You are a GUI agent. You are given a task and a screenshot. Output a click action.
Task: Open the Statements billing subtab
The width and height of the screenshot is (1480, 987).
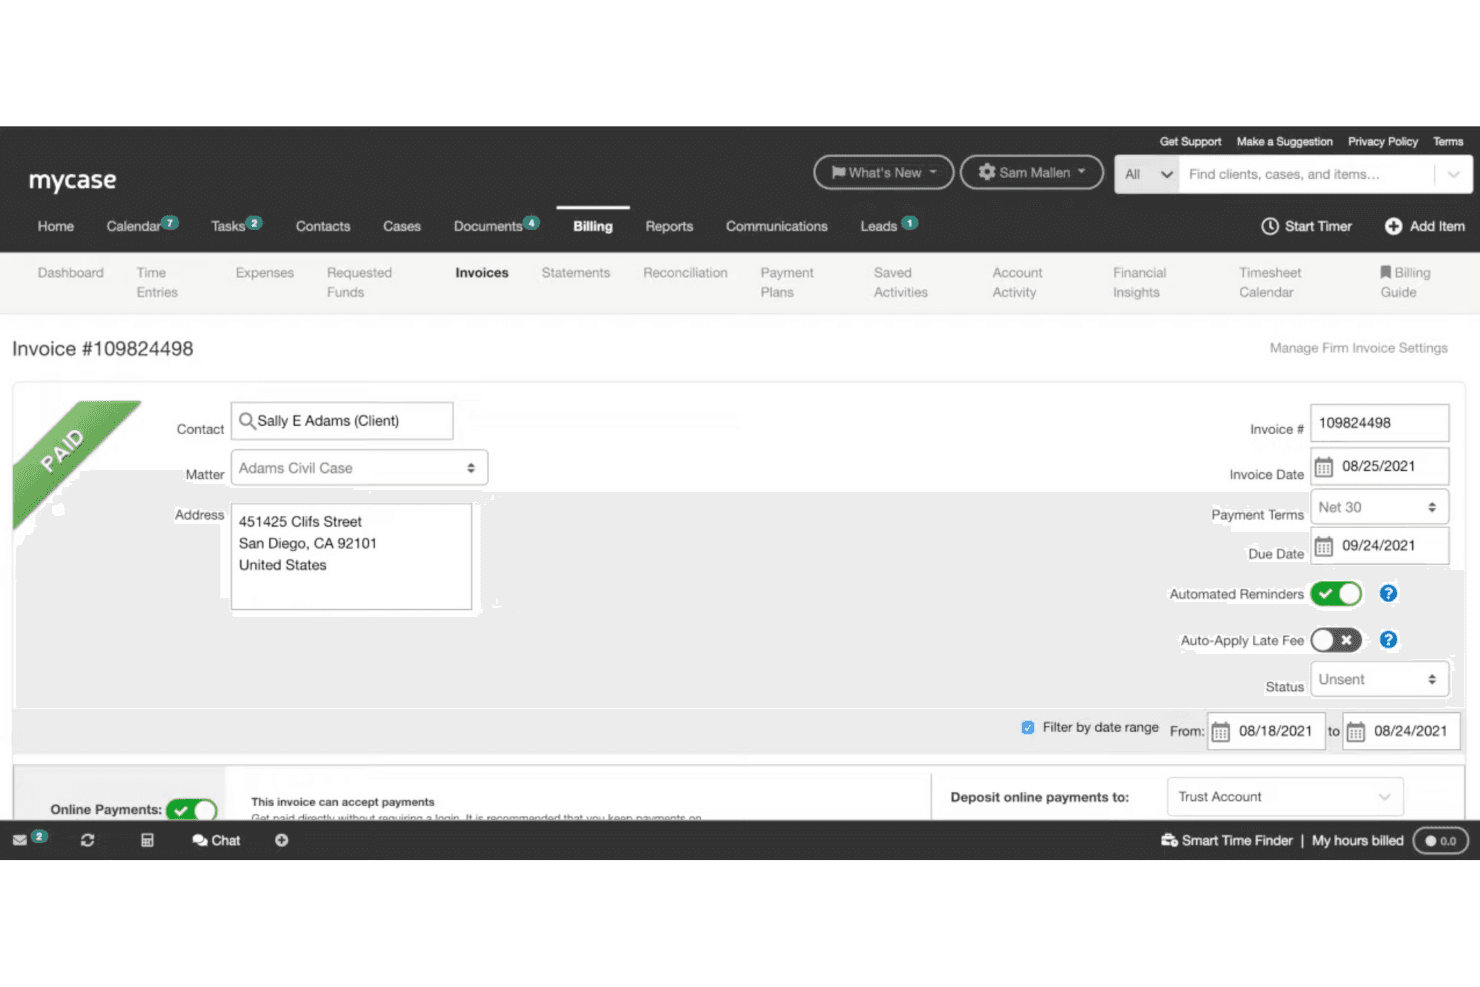576,272
